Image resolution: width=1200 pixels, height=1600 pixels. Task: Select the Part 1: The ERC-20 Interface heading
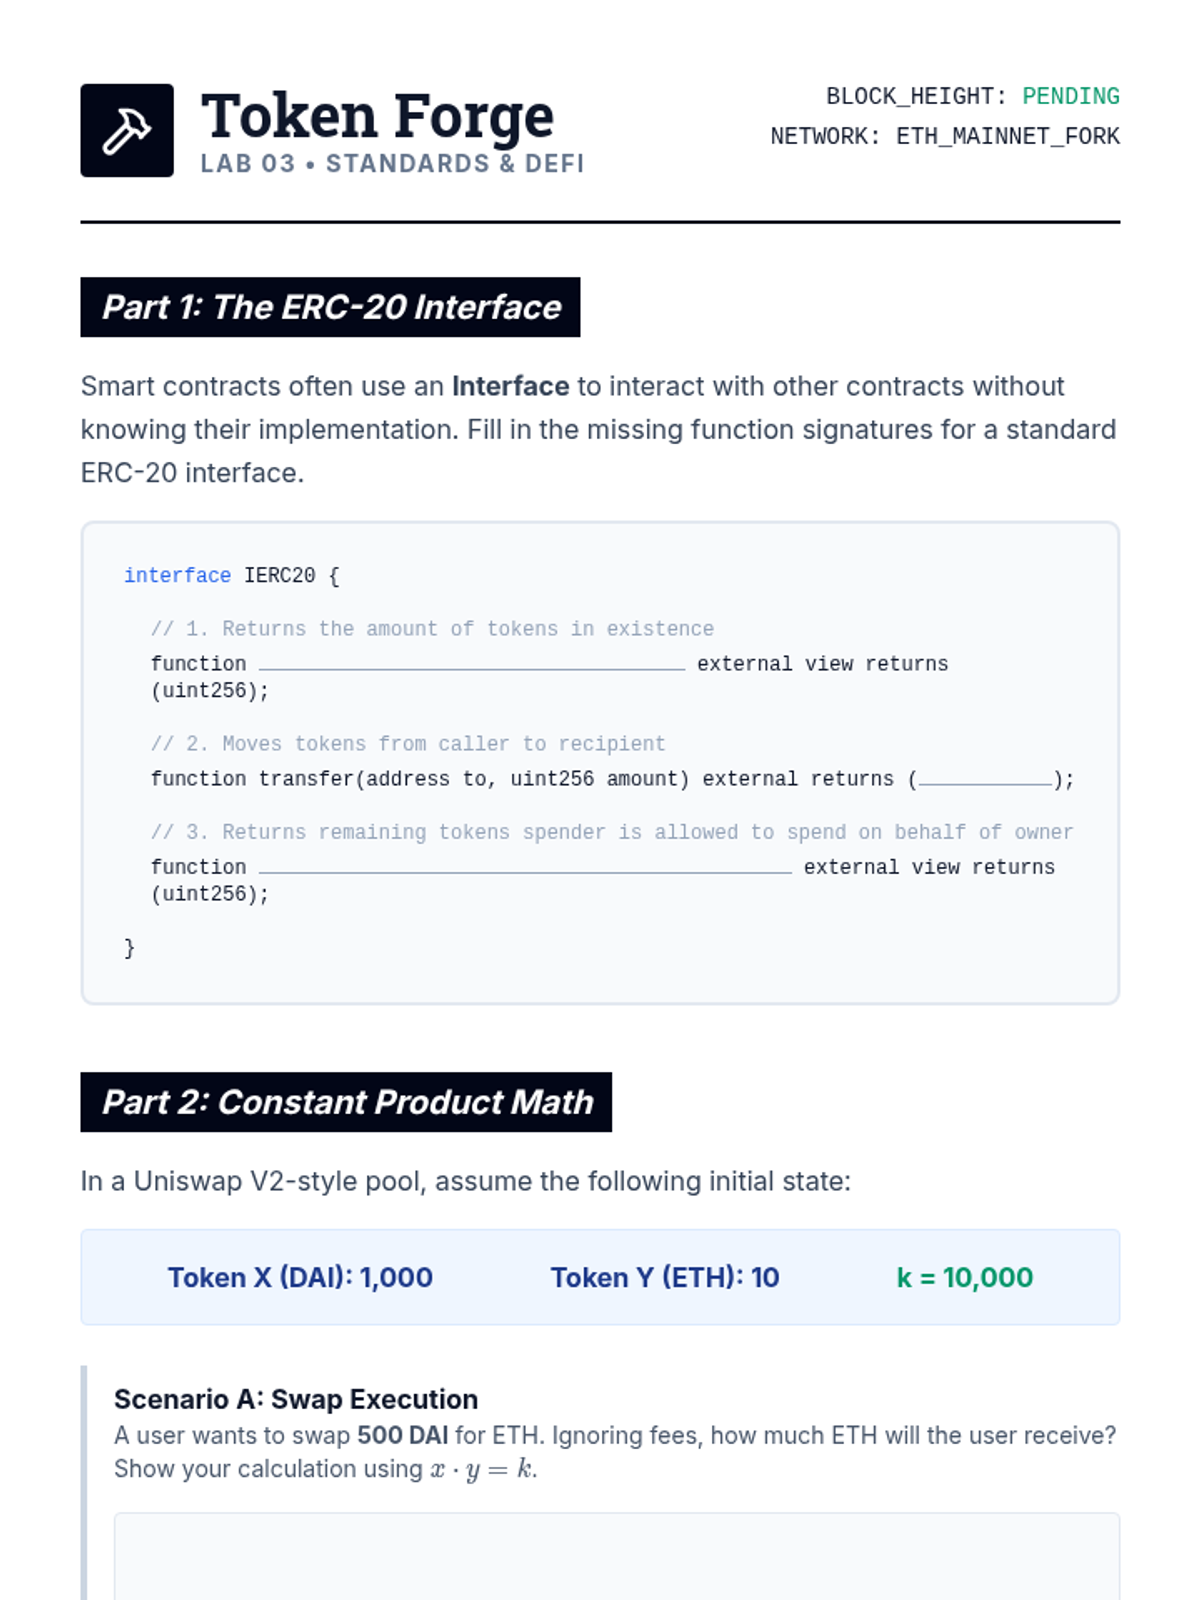pos(330,307)
